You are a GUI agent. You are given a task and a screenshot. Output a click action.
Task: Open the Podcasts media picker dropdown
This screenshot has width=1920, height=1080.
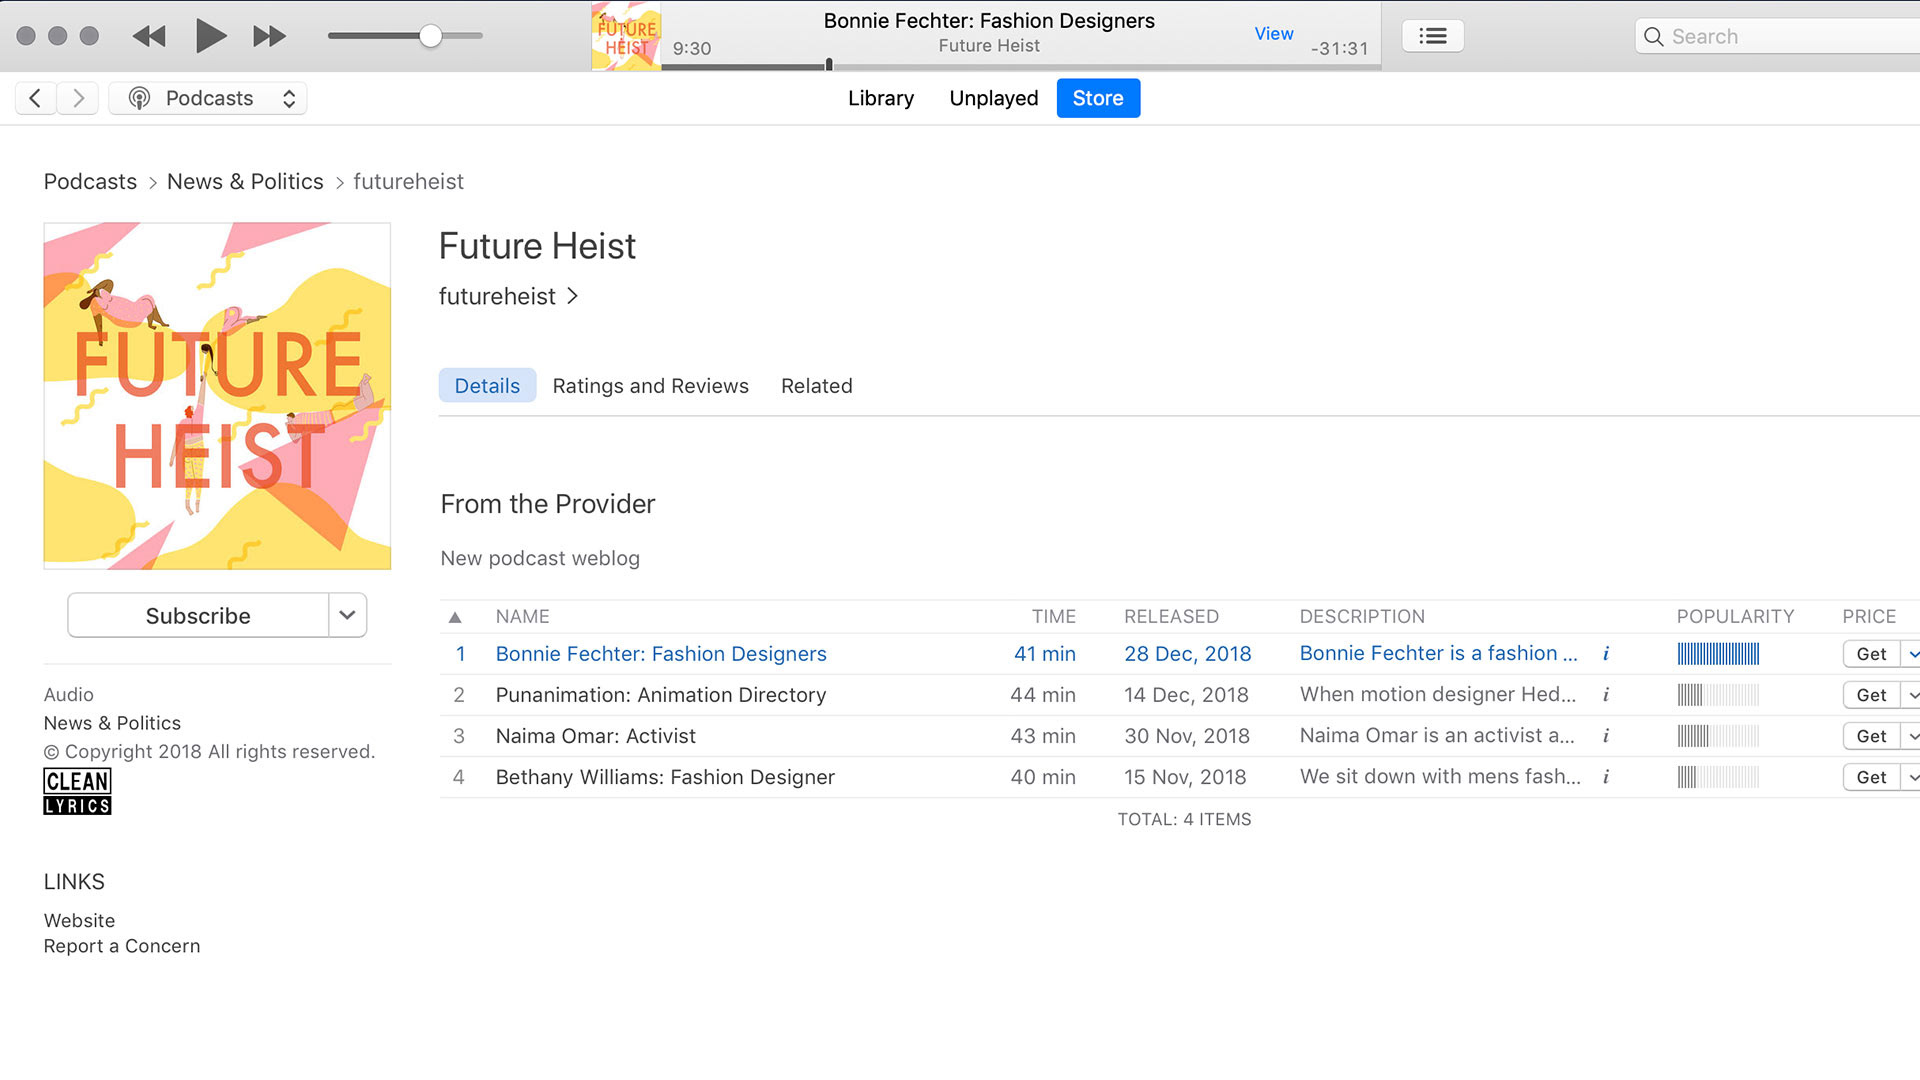click(208, 98)
